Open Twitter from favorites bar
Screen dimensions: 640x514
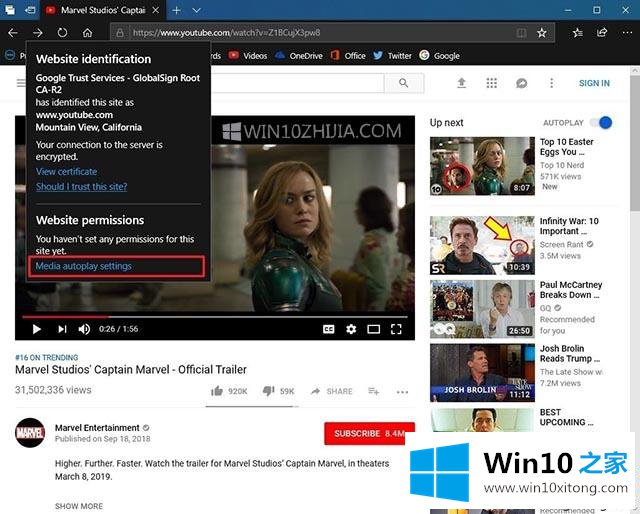(392, 56)
